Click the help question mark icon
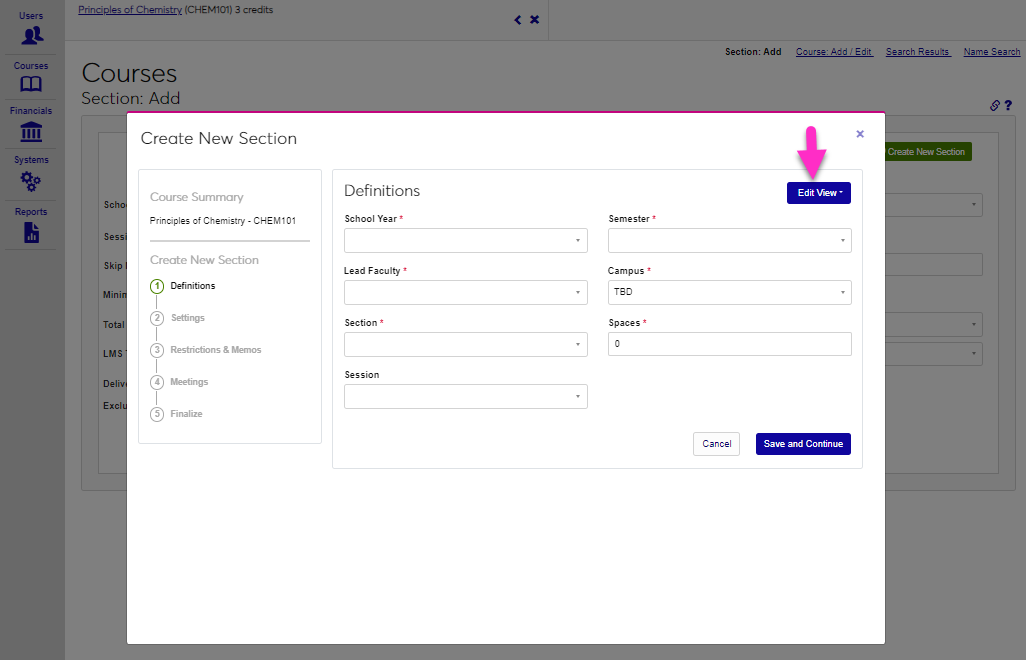This screenshot has width=1026, height=660. [x=1008, y=105]
